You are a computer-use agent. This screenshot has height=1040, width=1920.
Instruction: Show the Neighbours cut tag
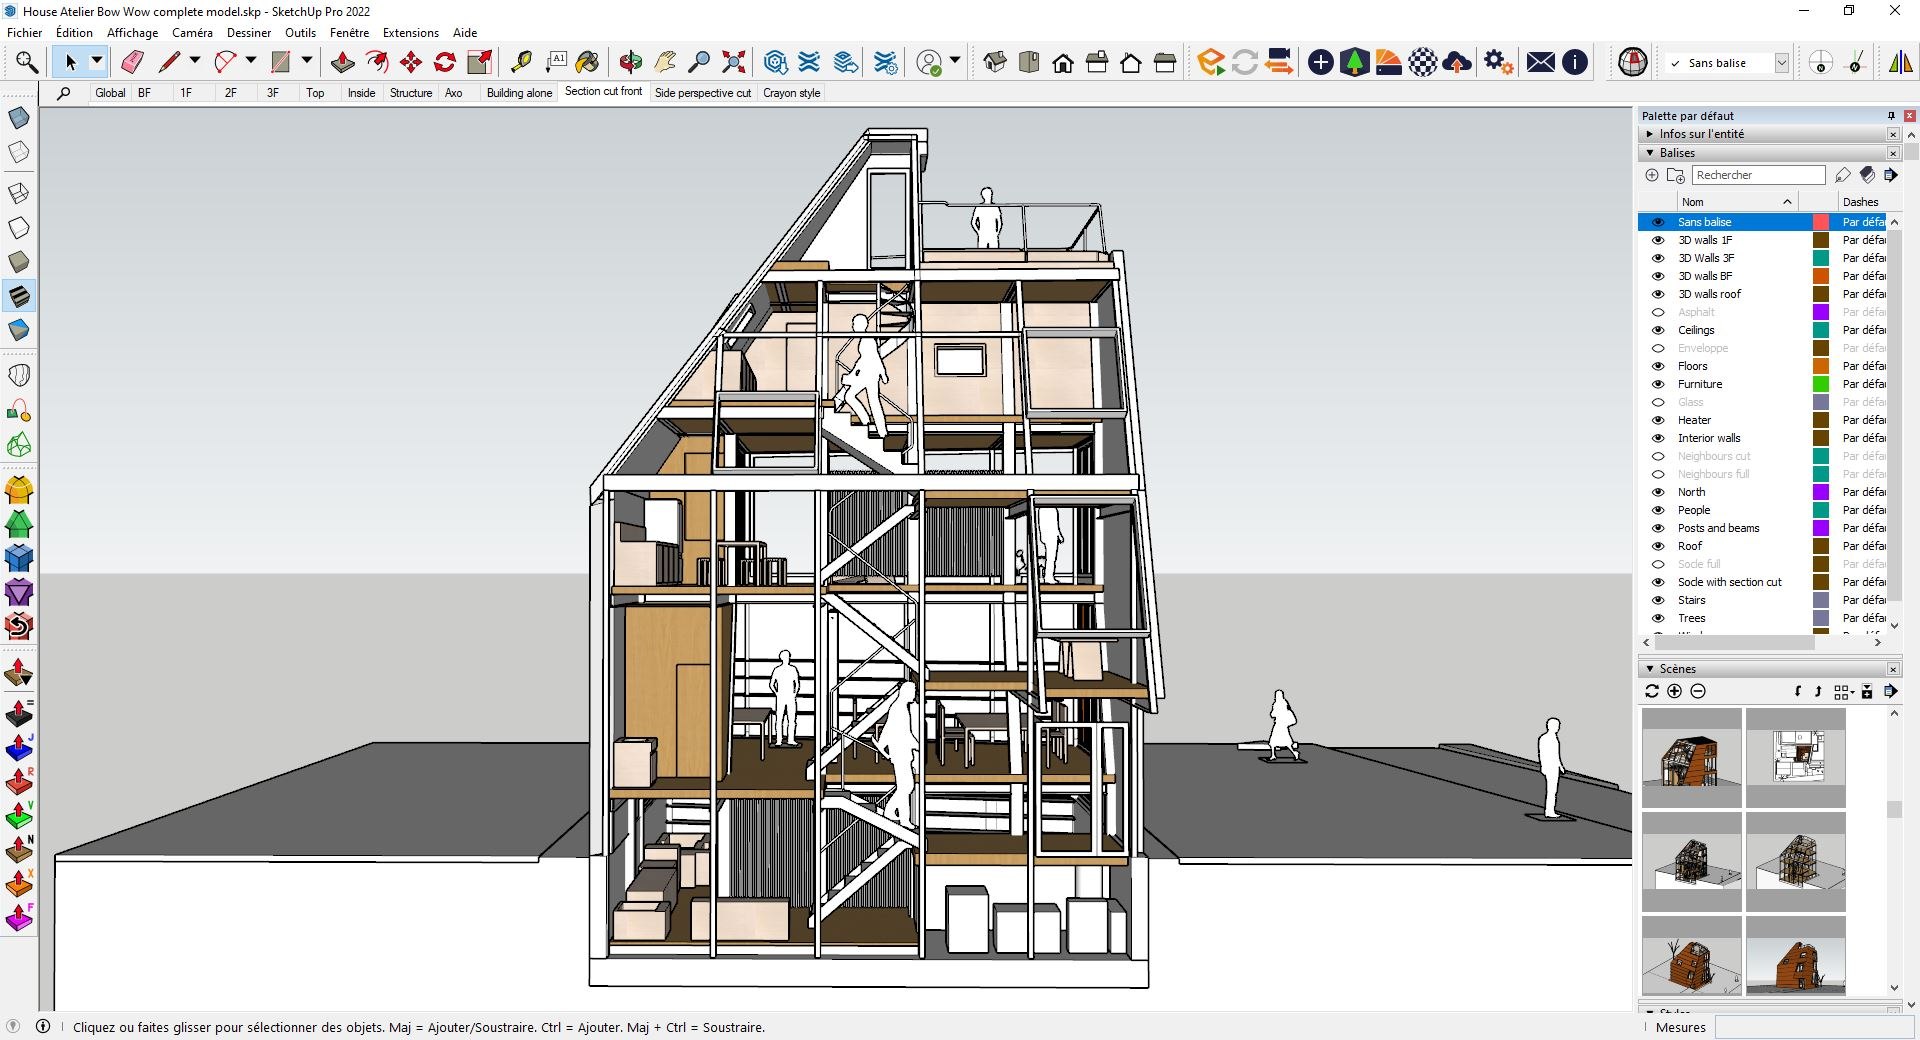[x=1658, y=456]
